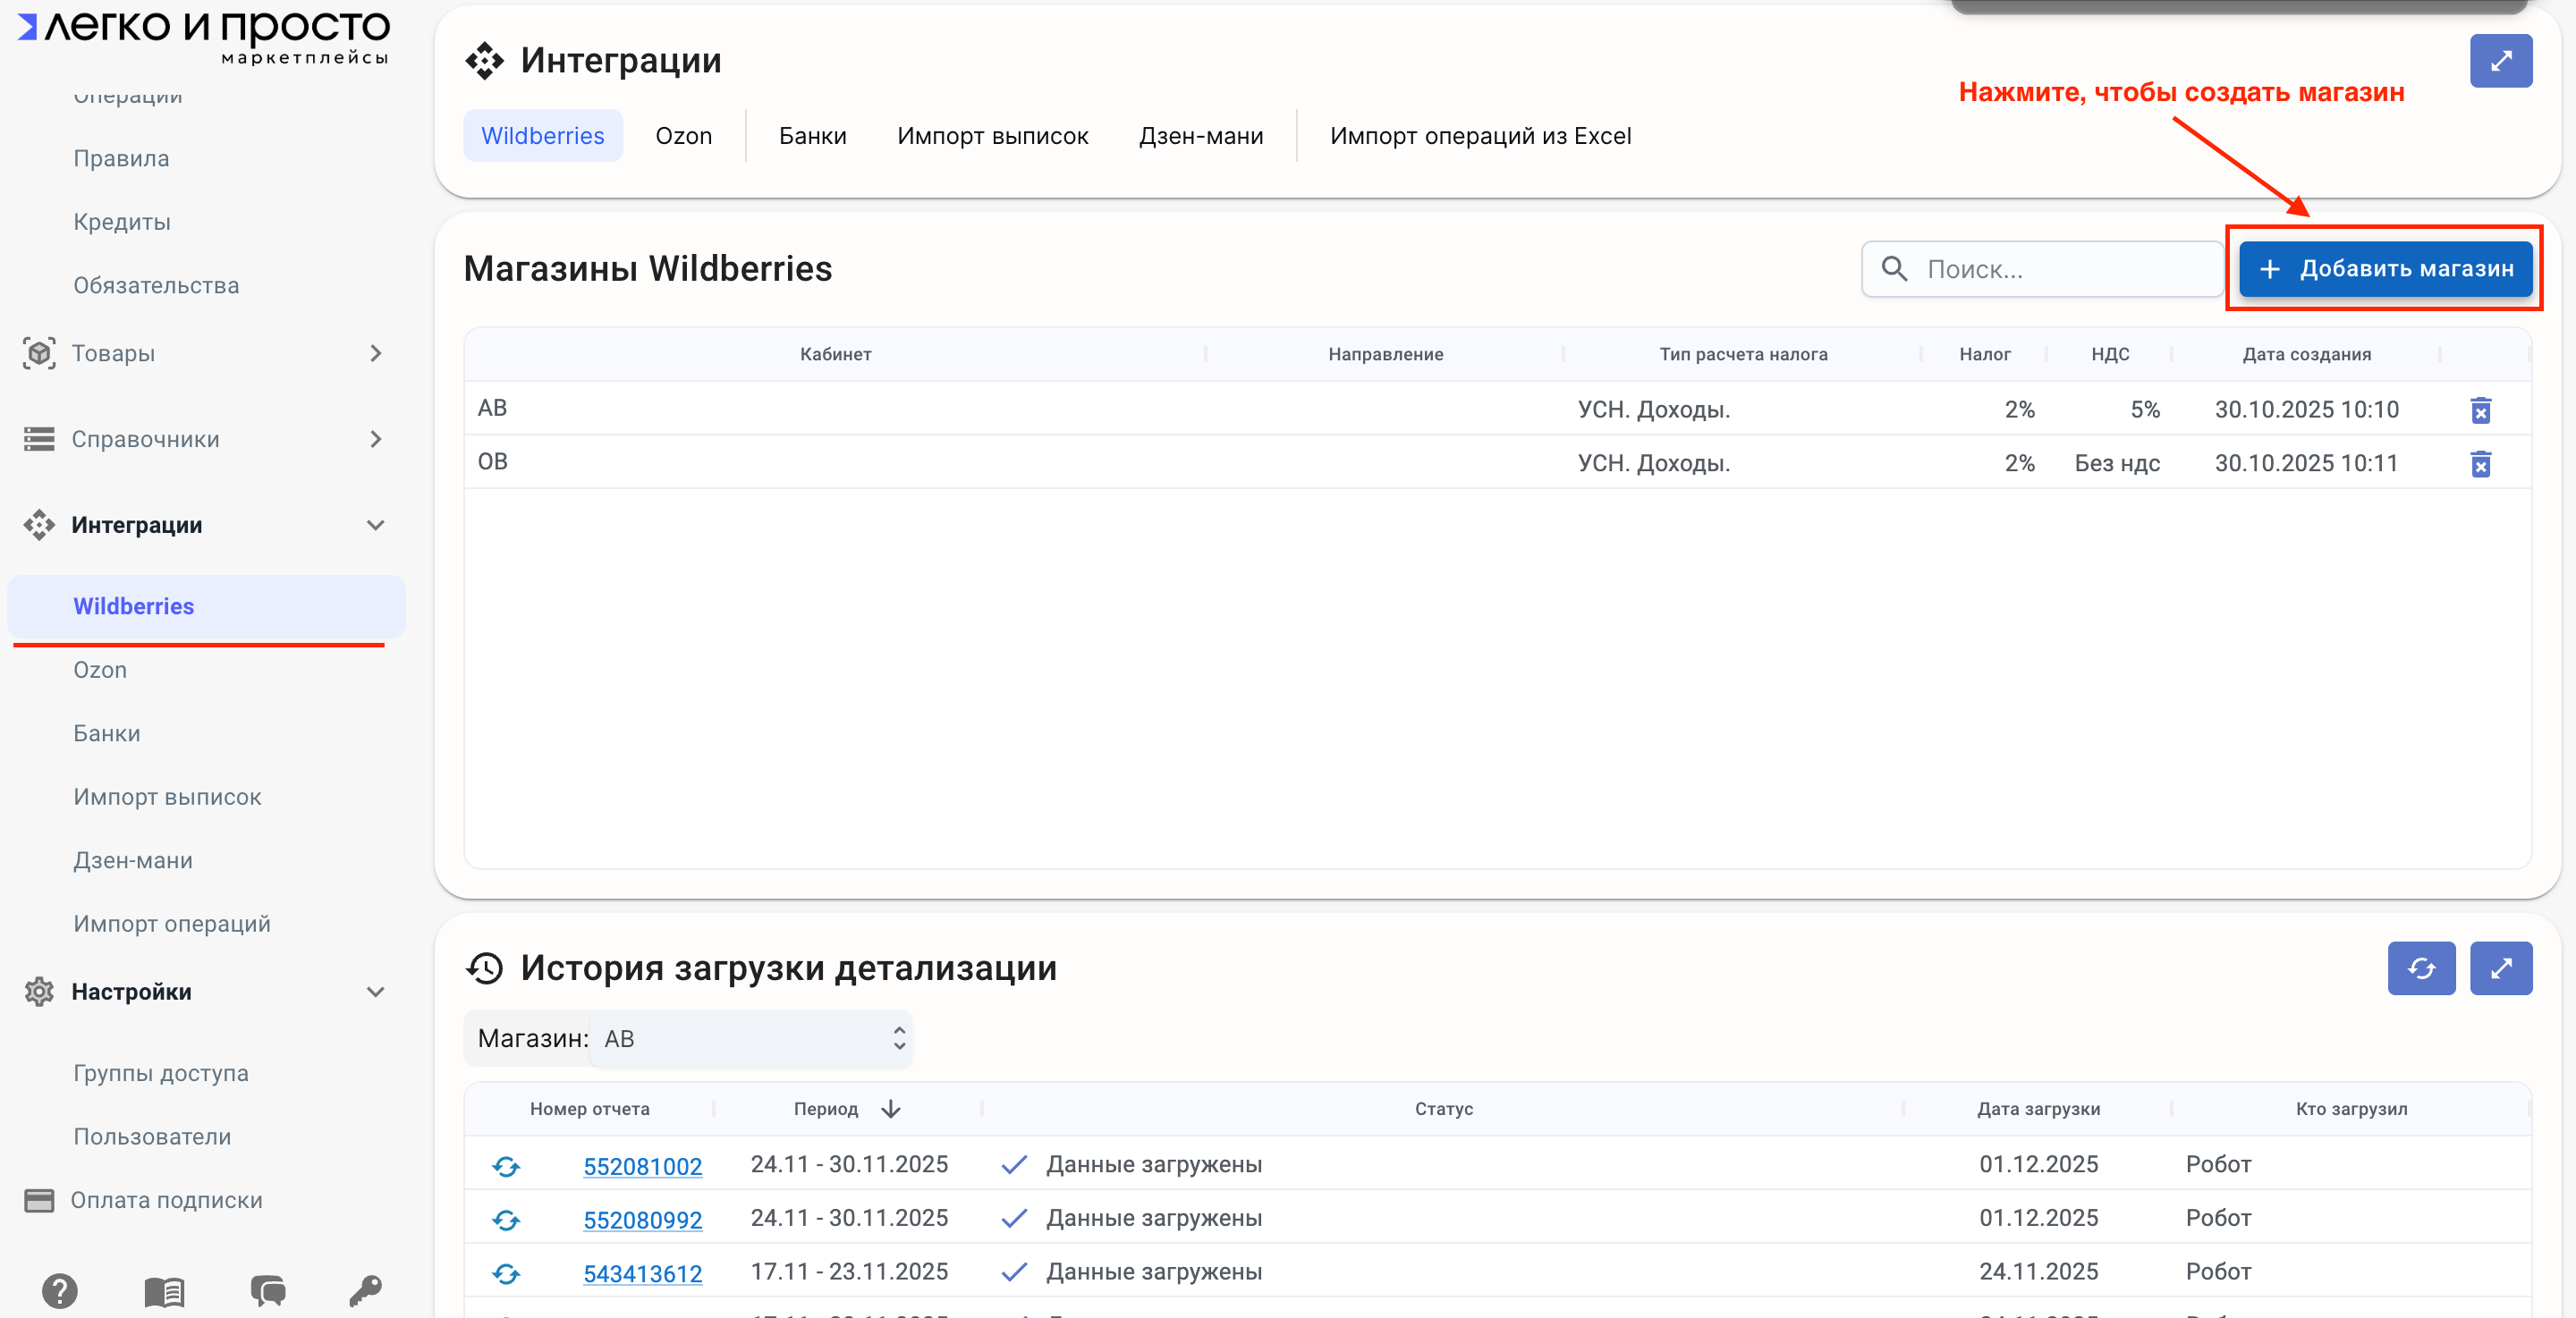
Task: Expand the Интеграции panel to fullscreen
Action: 2500,61
